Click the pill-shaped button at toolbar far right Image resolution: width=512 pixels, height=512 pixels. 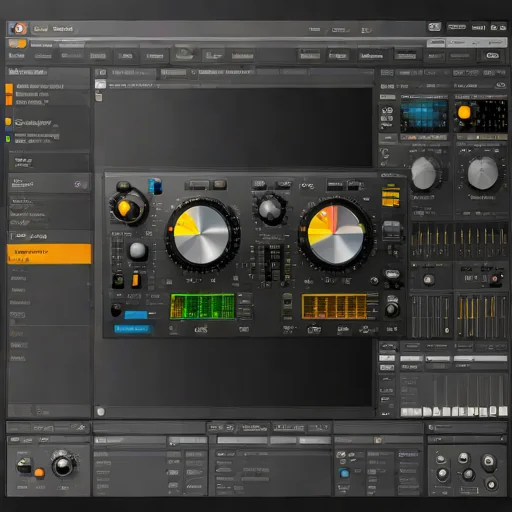[x=492, y=56]
